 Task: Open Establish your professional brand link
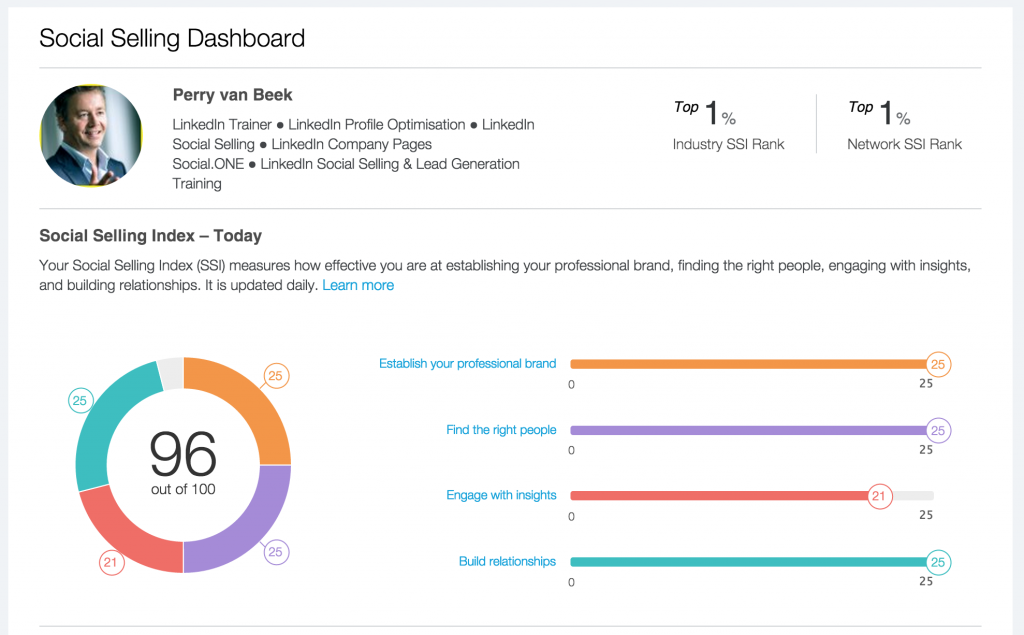point(468,364)
